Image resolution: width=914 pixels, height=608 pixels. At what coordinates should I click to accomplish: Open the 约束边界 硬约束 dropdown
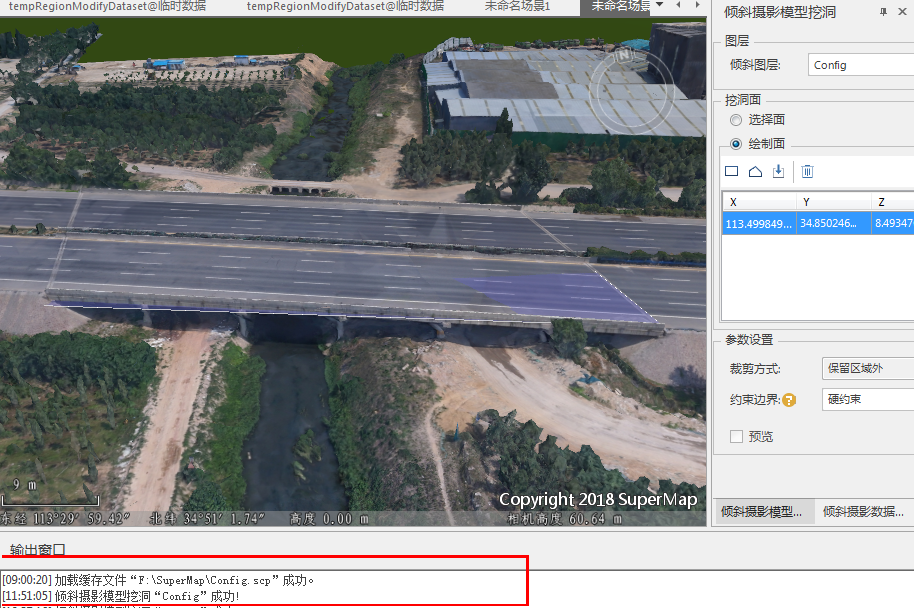click(x=866, y=399)
